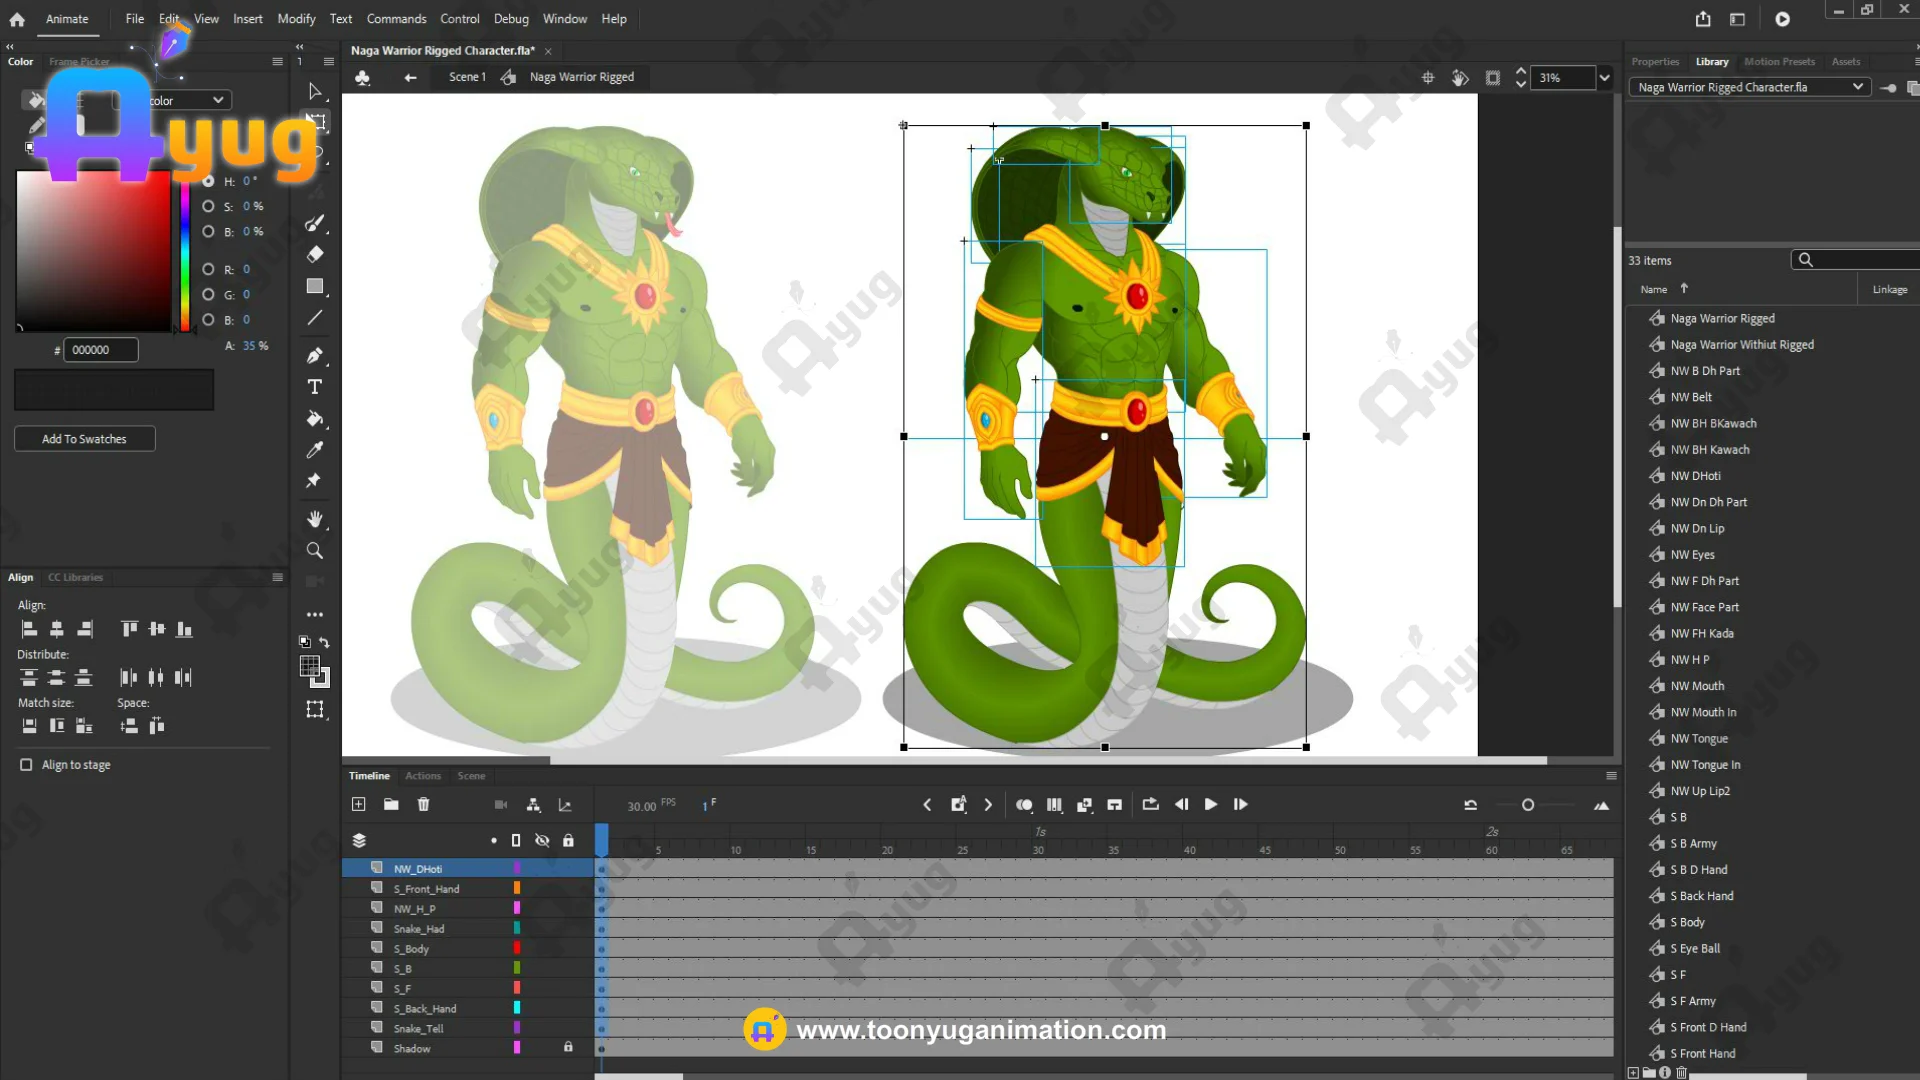Select the Rectangle tool

point(314,286)
